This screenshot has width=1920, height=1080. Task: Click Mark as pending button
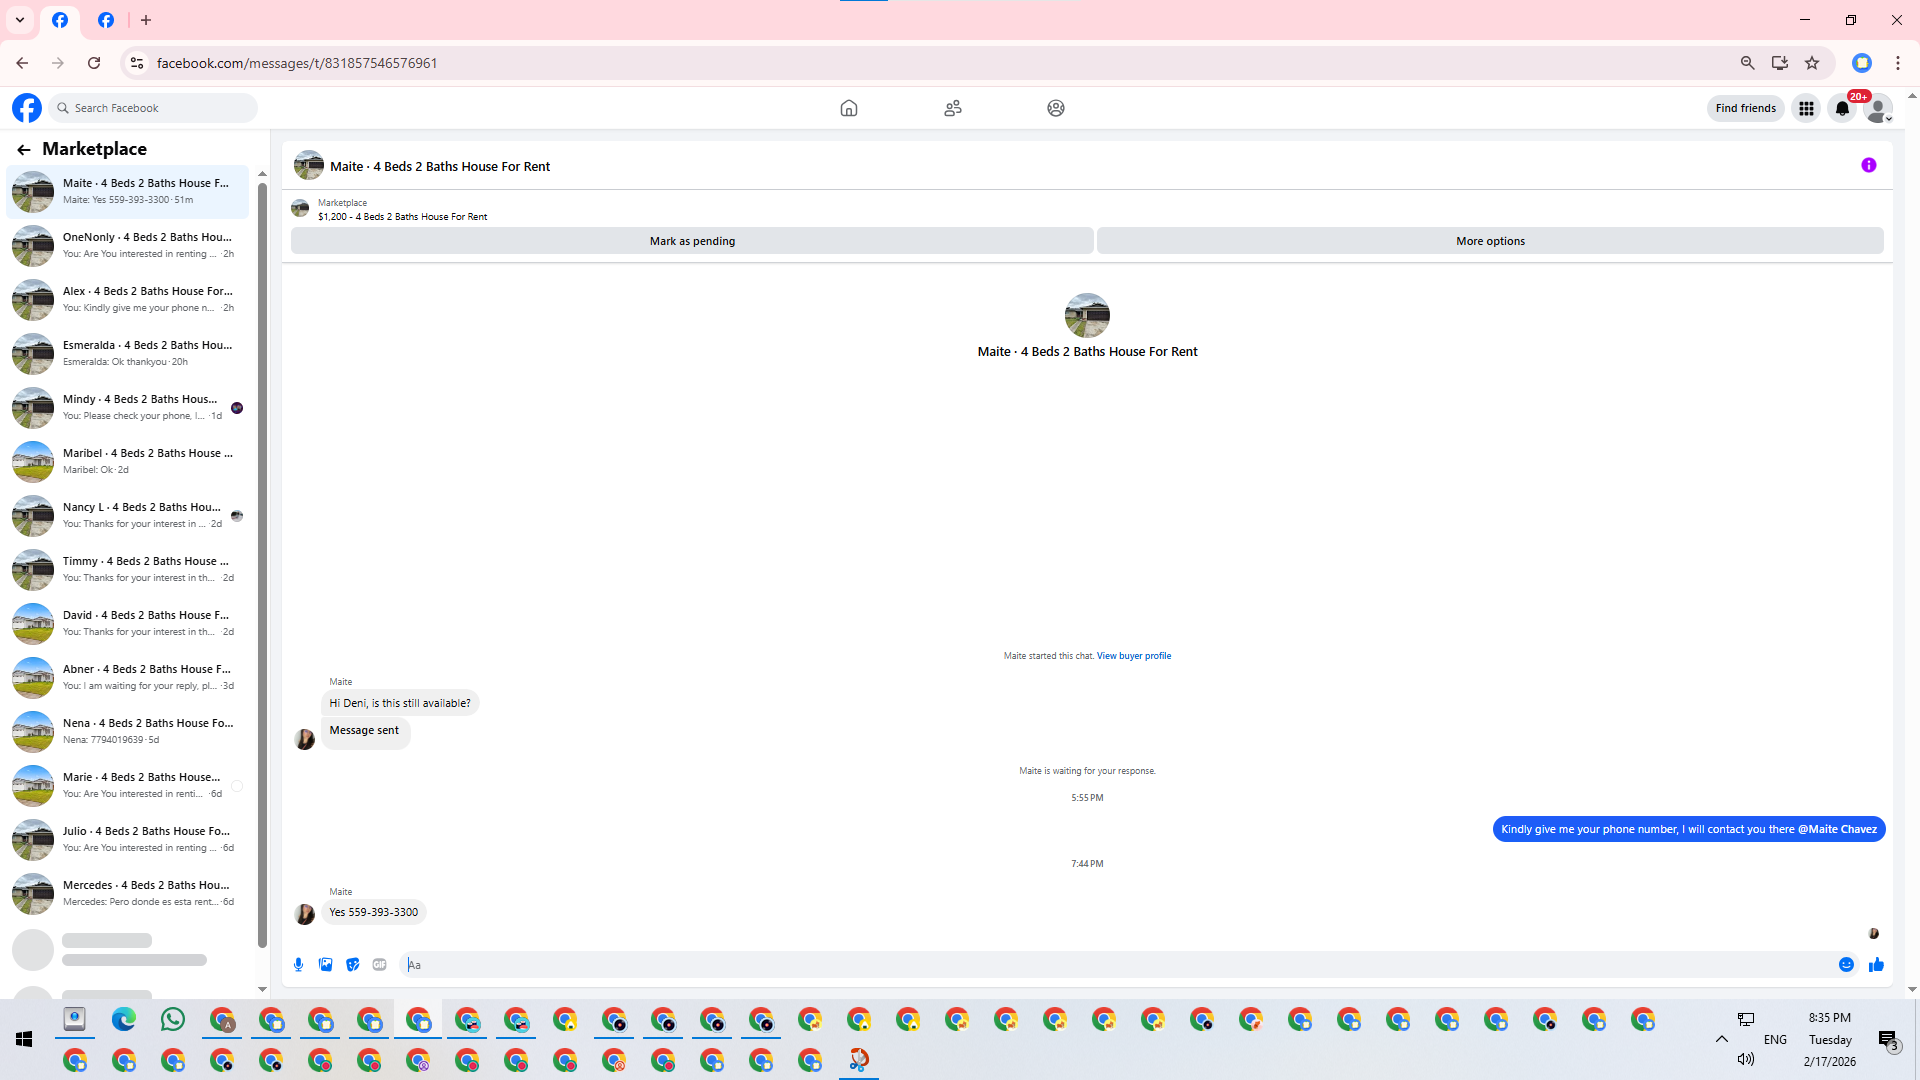tap(692, 241)
